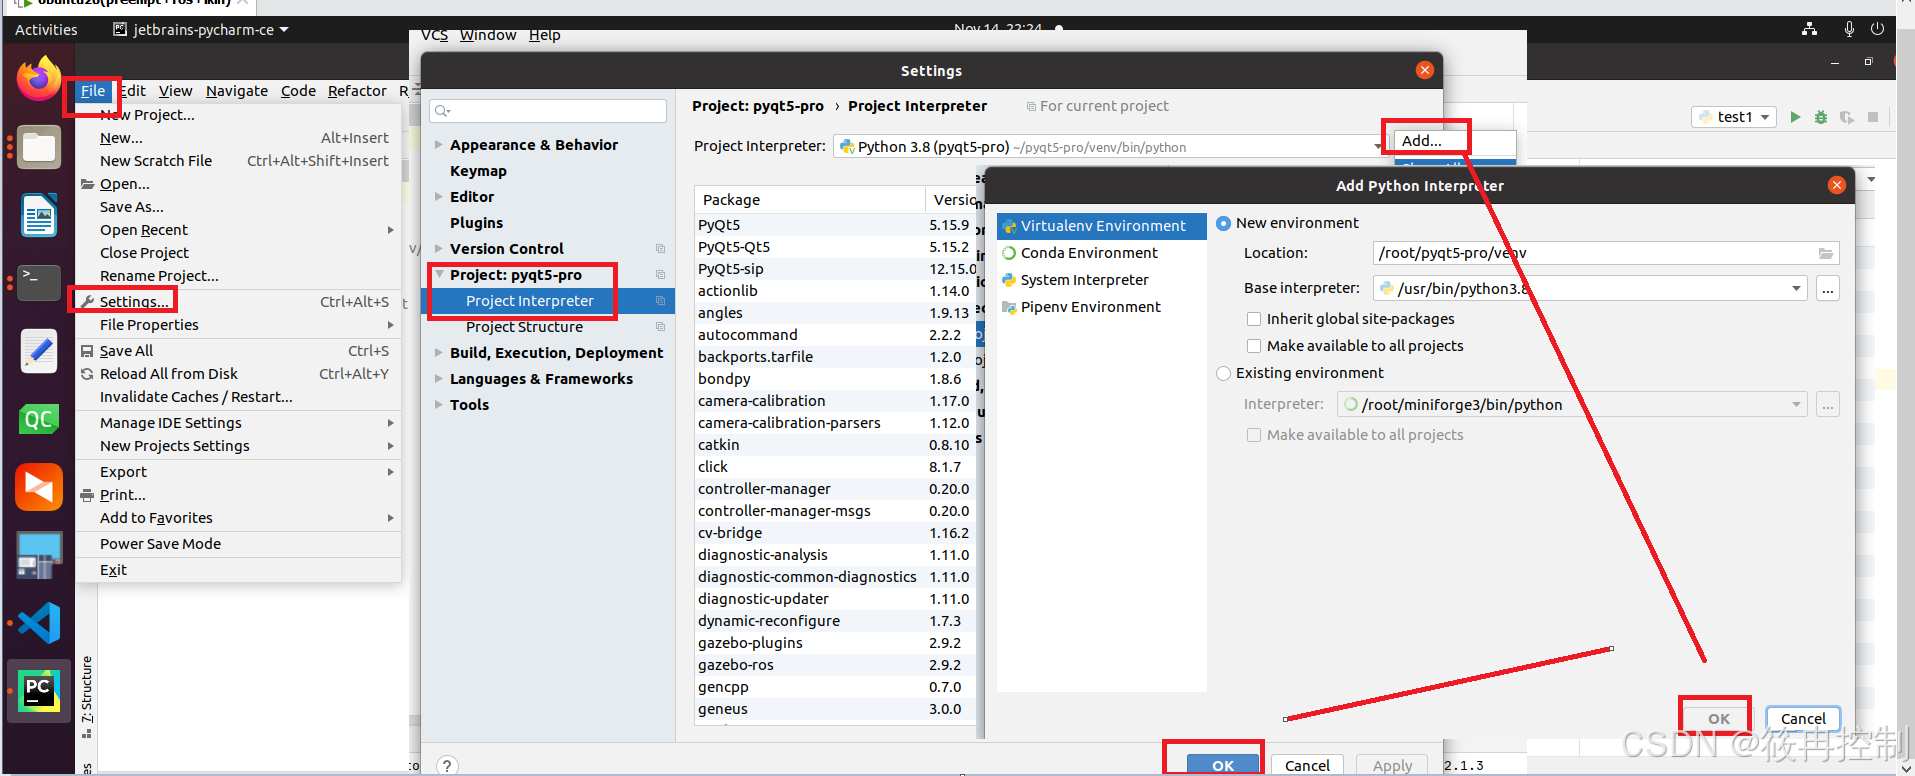Open the Base interpreter dropdown
Image resolution: width=1915 pixels, height=776 pixels.
[x=1796, y=289]
